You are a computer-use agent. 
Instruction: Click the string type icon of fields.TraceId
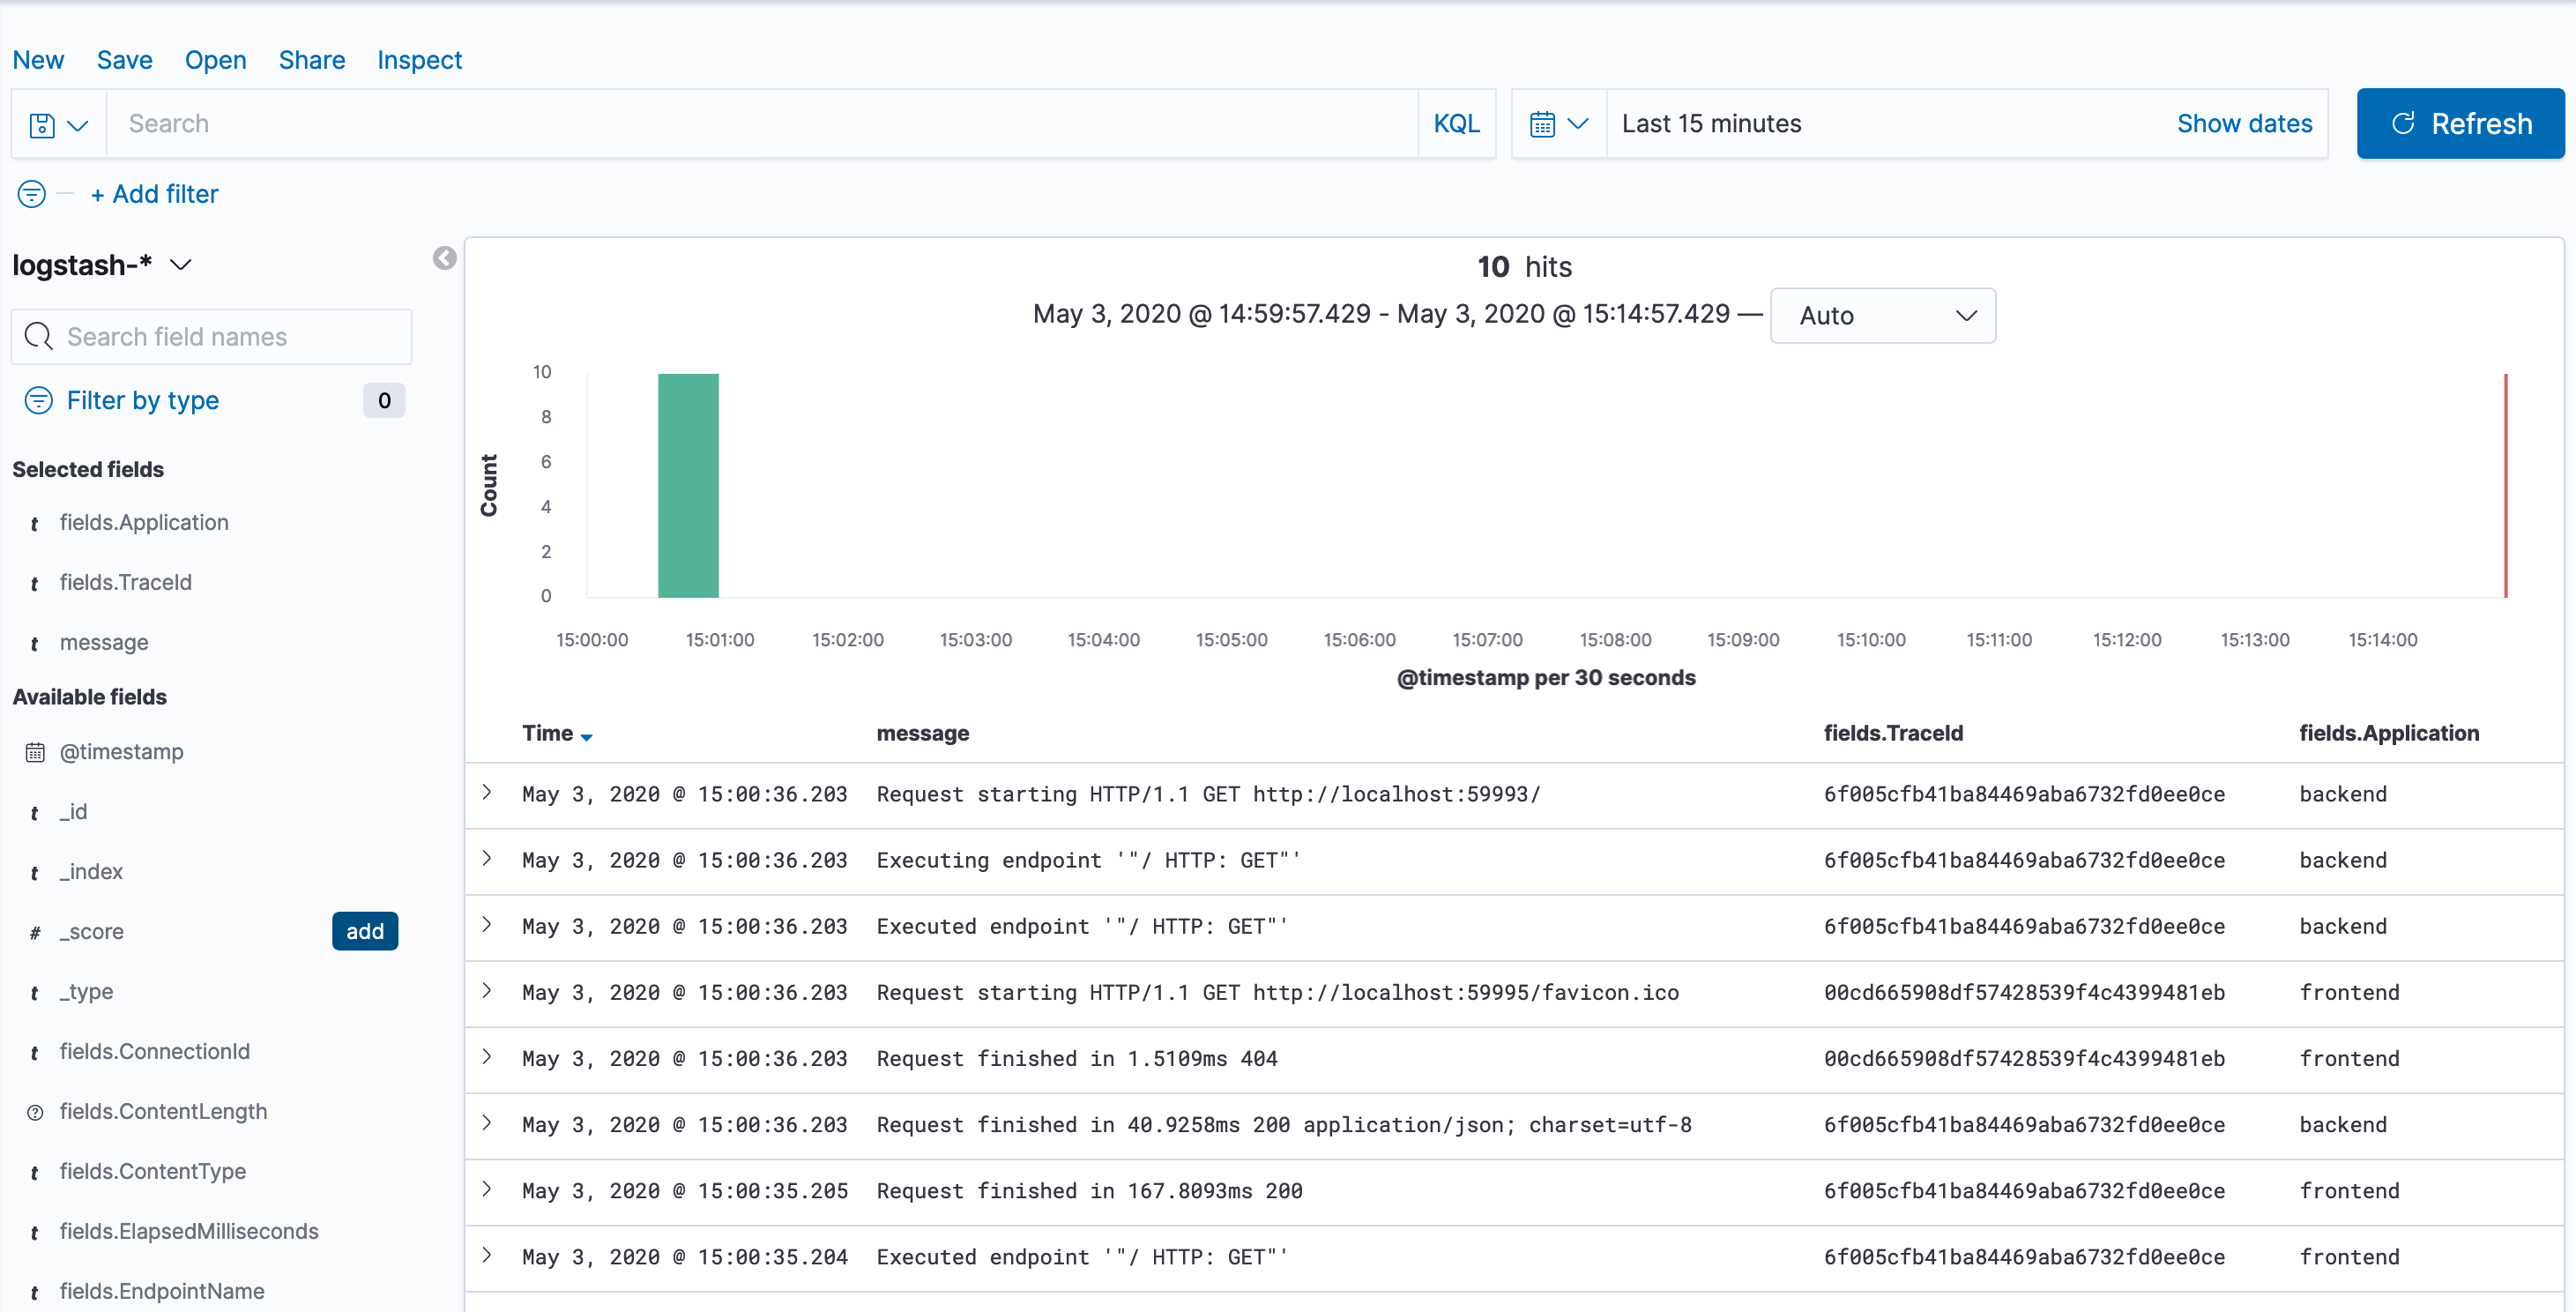34,584
